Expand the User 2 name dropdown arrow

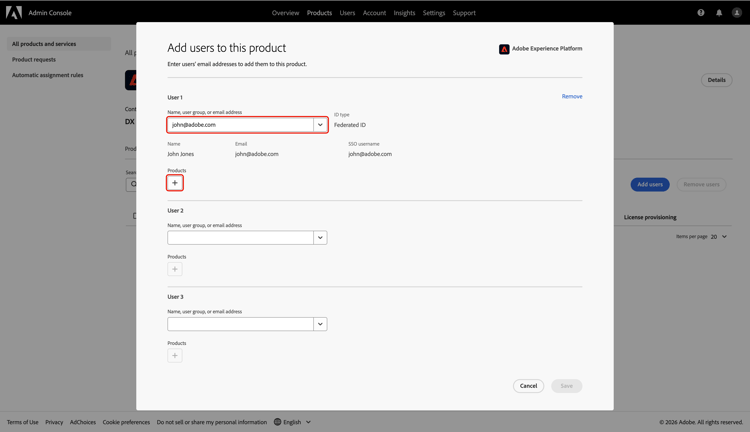(x=320, y=238)
